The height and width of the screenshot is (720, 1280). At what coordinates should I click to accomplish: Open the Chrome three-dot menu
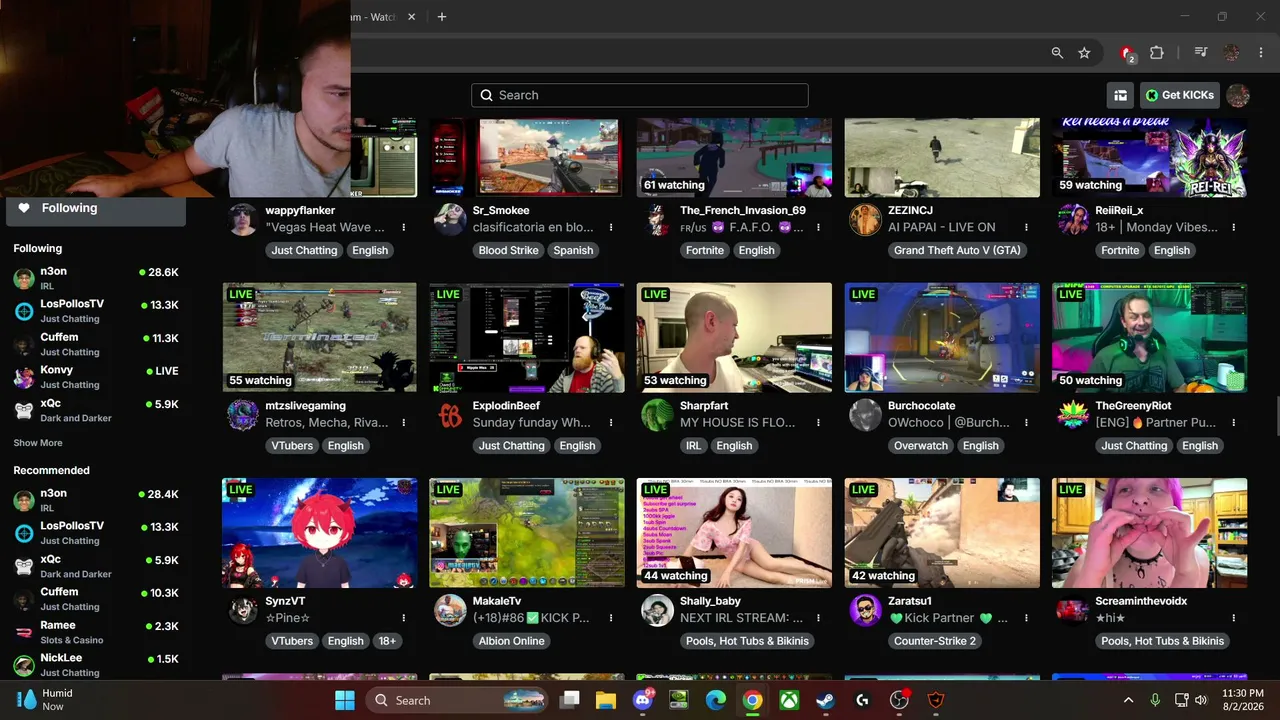(x=1260, y=53)
